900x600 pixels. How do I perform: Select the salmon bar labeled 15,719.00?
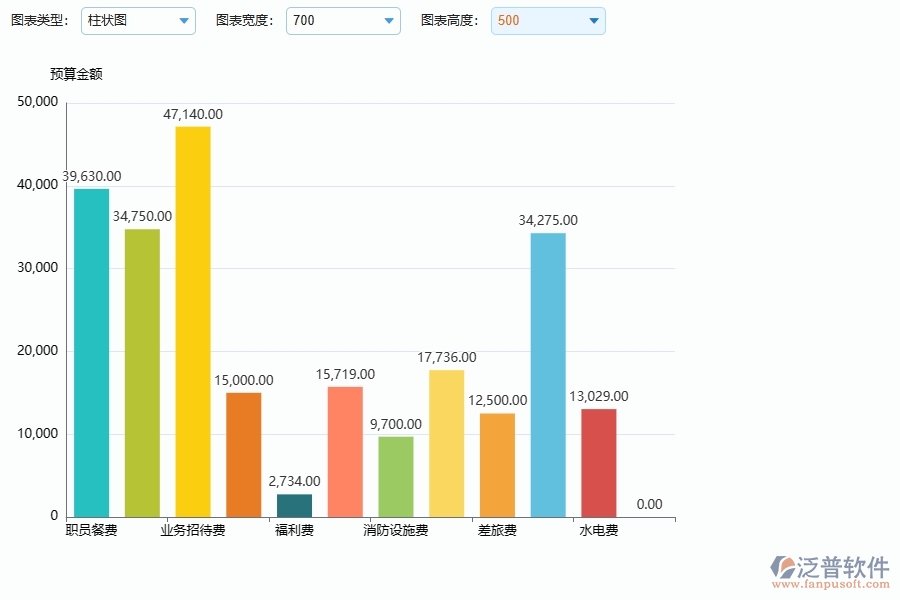(344, 450)
